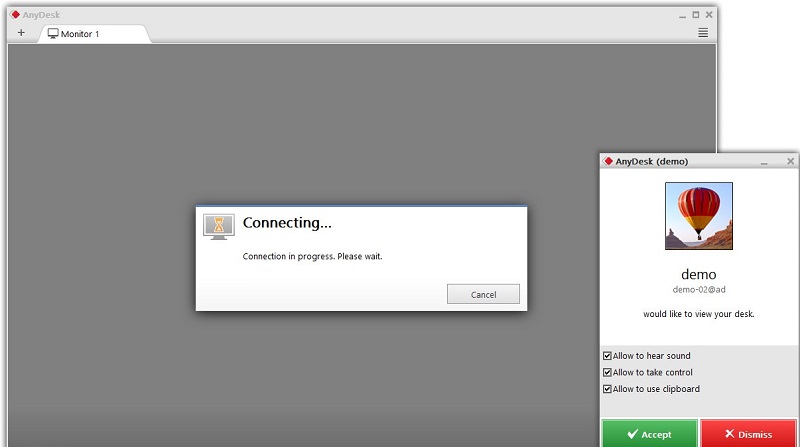This screenshot has height=447, width=800.
Task: Dismiss the demo connection request
Action: 748,434
